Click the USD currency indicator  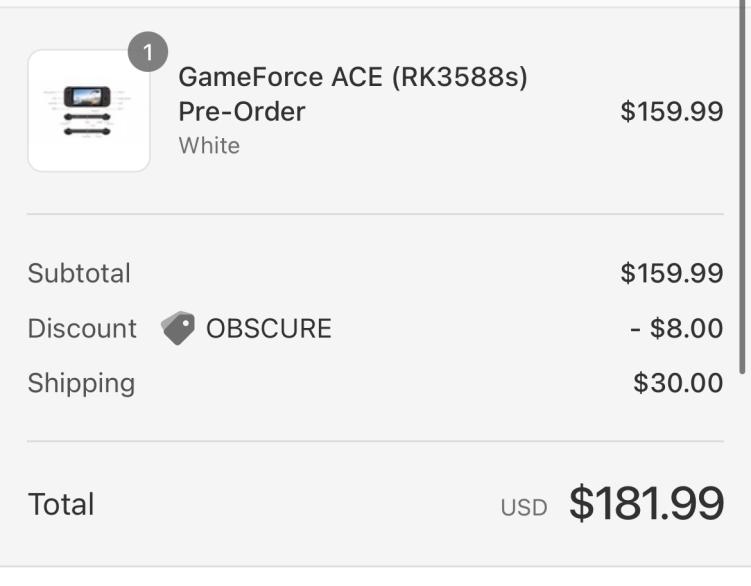coord(524,507)
